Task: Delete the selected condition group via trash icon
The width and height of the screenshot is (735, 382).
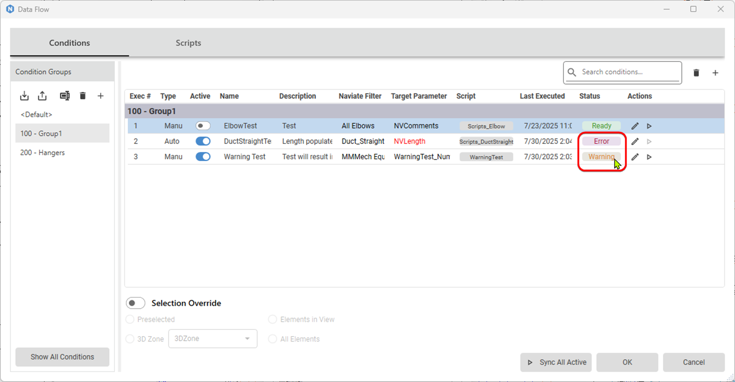Action: (82, 96)
